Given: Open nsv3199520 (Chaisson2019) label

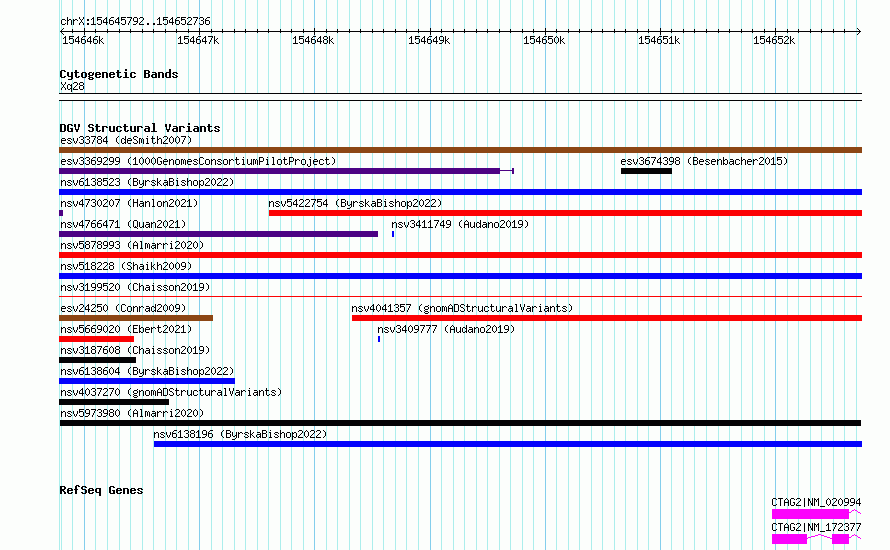Looking at the screenshot, I should 135,287.
